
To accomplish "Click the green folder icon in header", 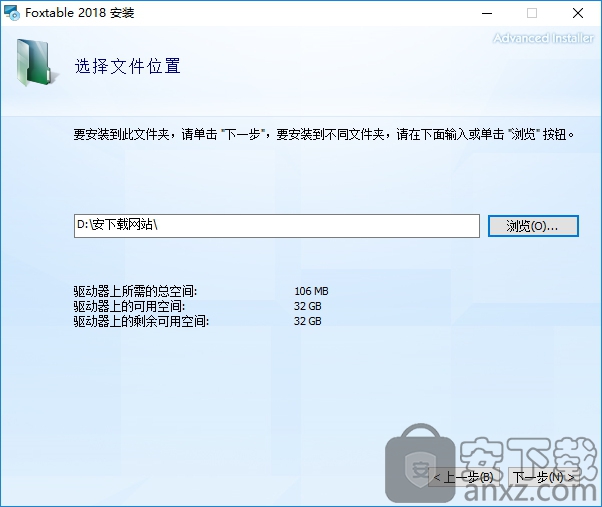I will pos(36,63).
